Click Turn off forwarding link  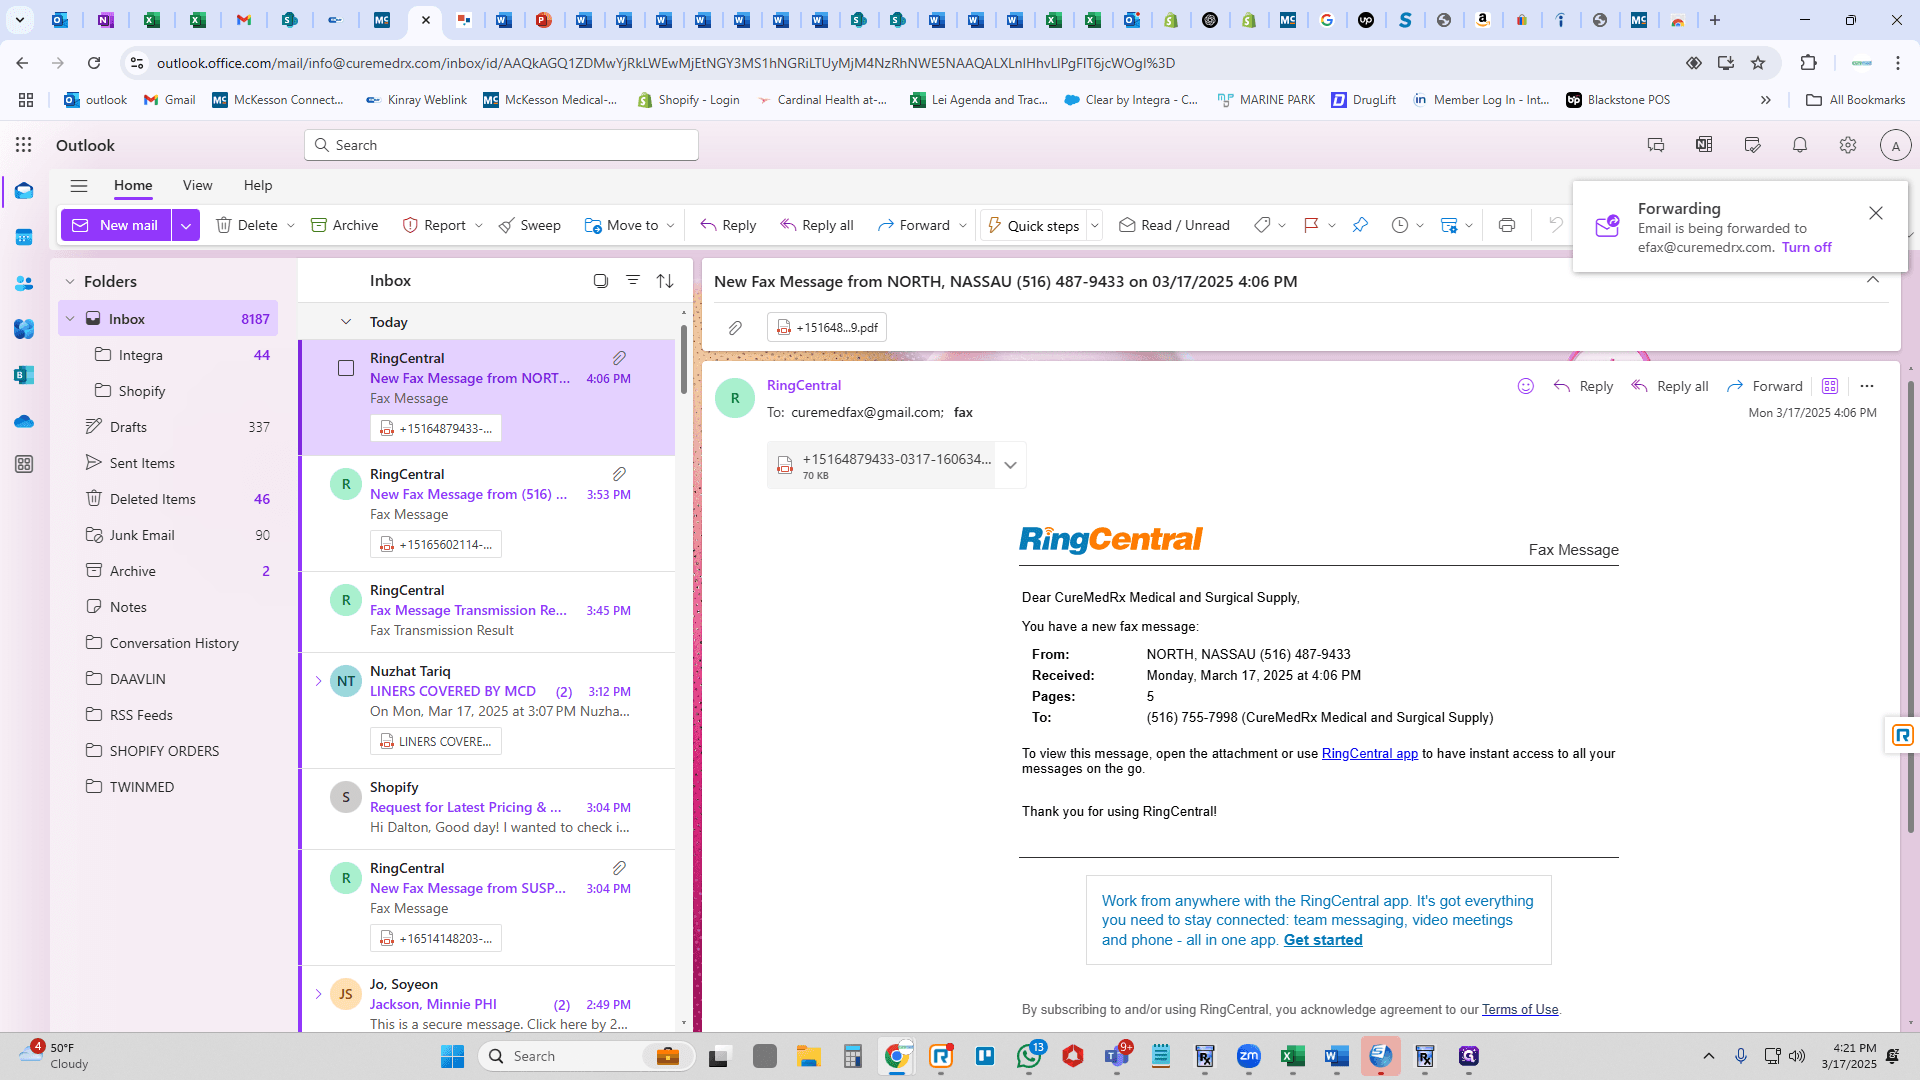click(x=1806, y=247)
